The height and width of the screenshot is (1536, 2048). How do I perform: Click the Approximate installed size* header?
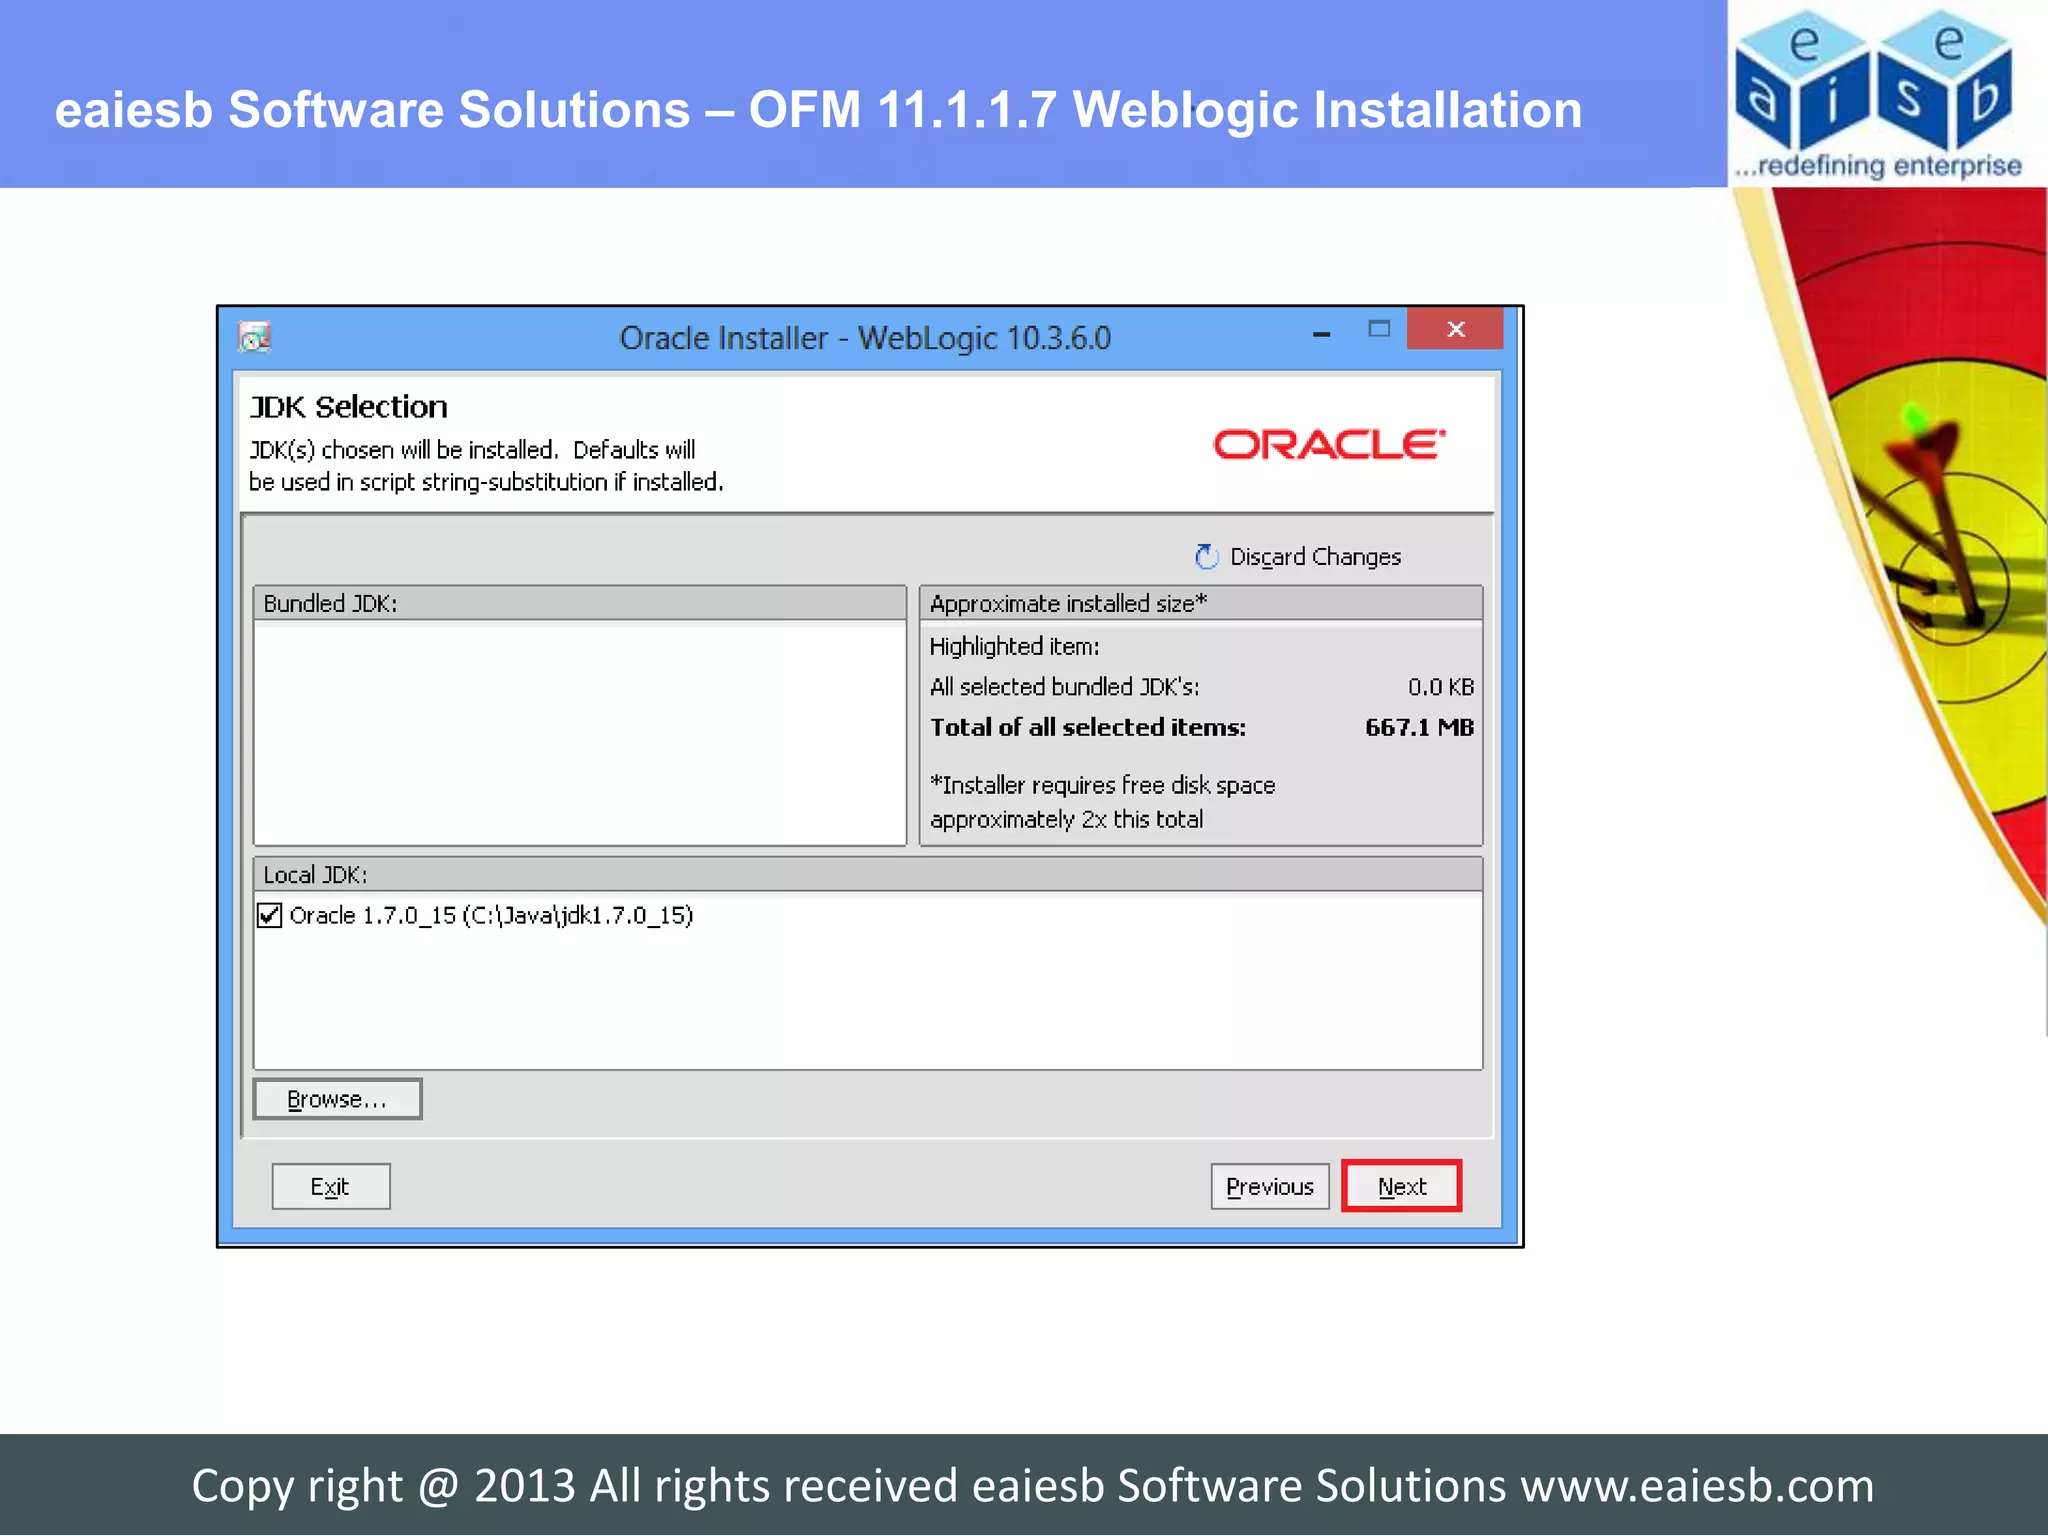pyautogui.click(x=1200, y=603)
